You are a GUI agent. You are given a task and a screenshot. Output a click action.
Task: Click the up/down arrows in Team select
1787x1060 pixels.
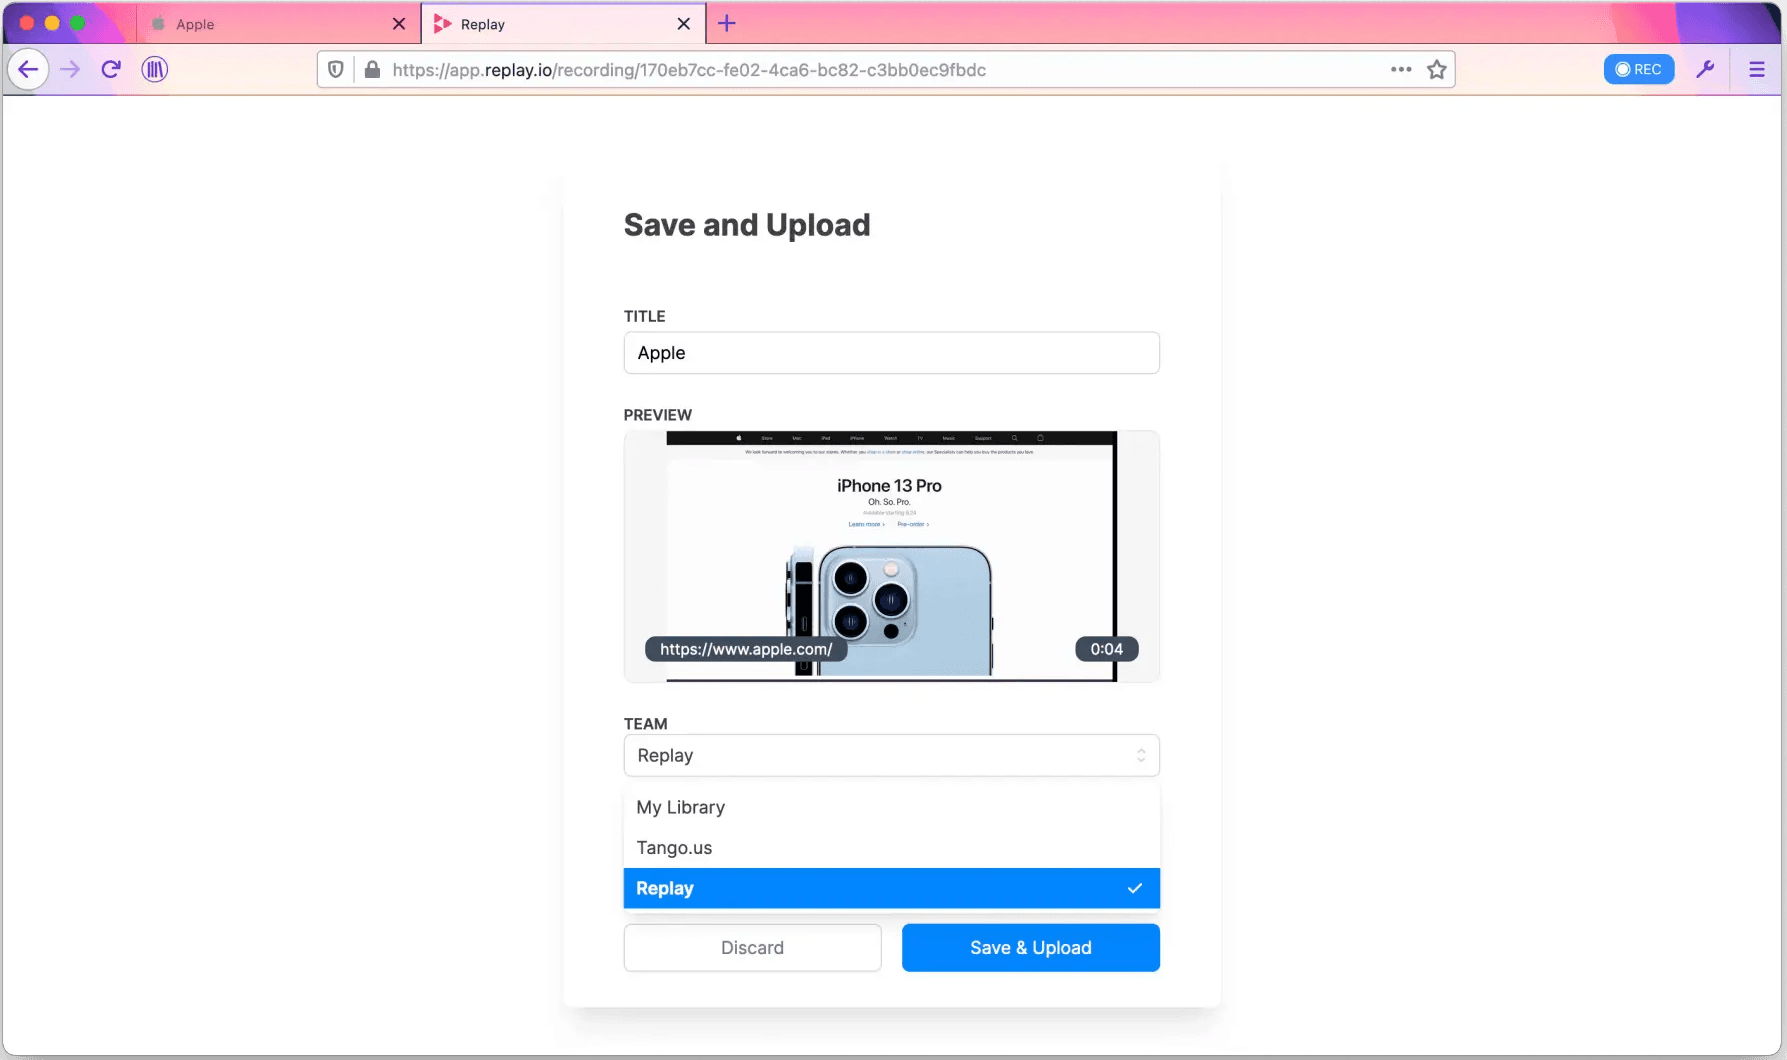[x=1141, y=755]
